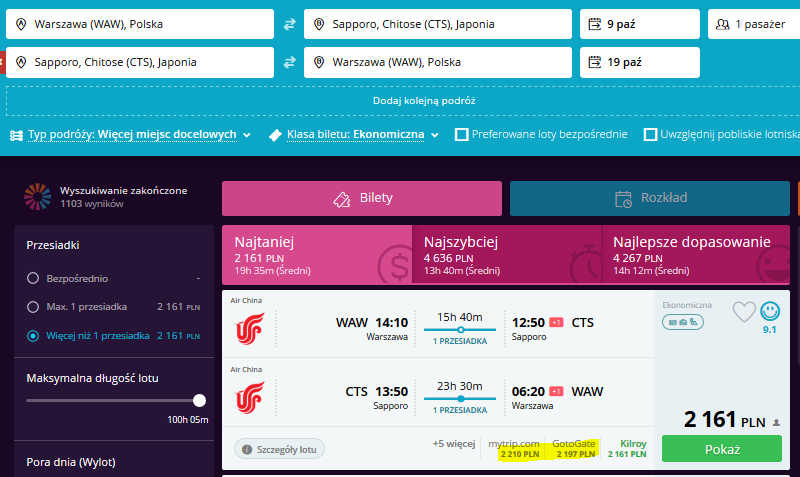Click the baggage amenities icon under Ekonomiczna

(x=683, y=322)
